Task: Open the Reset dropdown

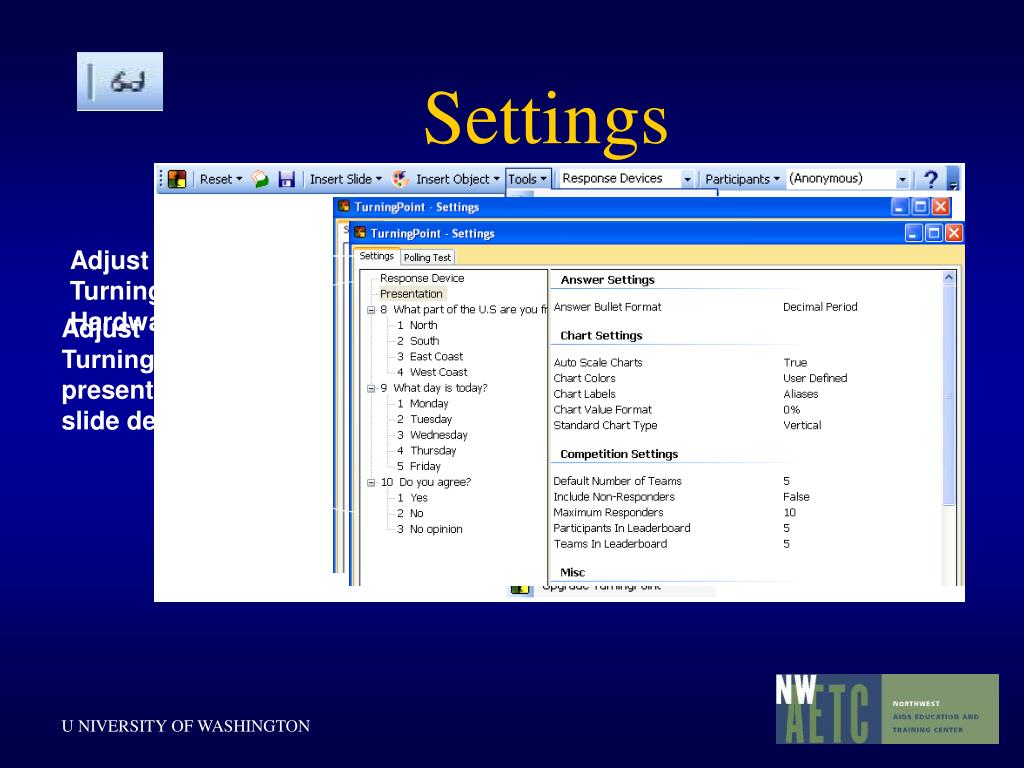Action: (x=221, y=179)
